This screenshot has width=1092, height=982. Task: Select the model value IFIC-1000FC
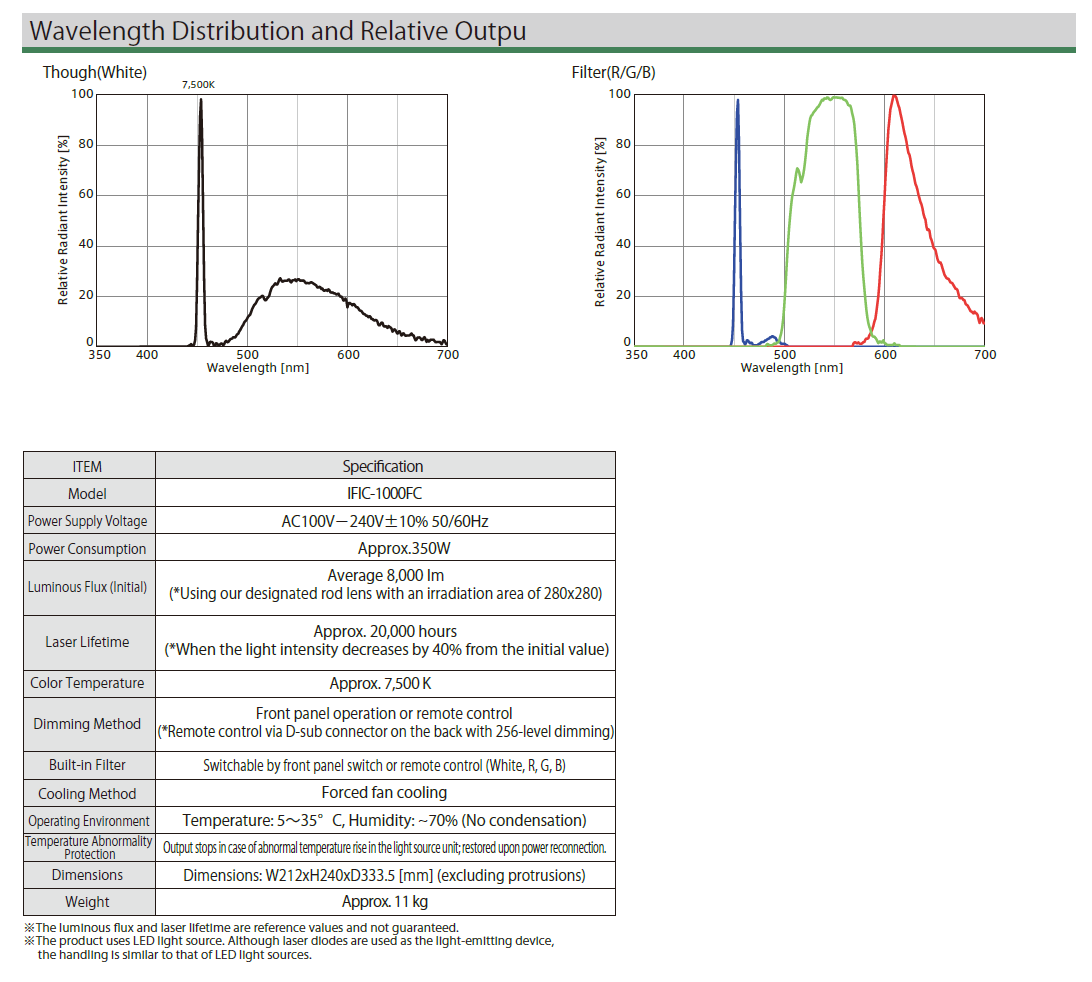[384, 493]
